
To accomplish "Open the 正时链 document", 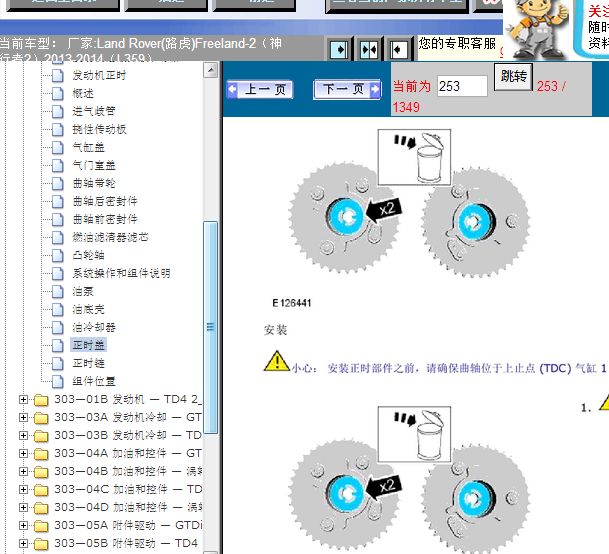I will 88,363.
